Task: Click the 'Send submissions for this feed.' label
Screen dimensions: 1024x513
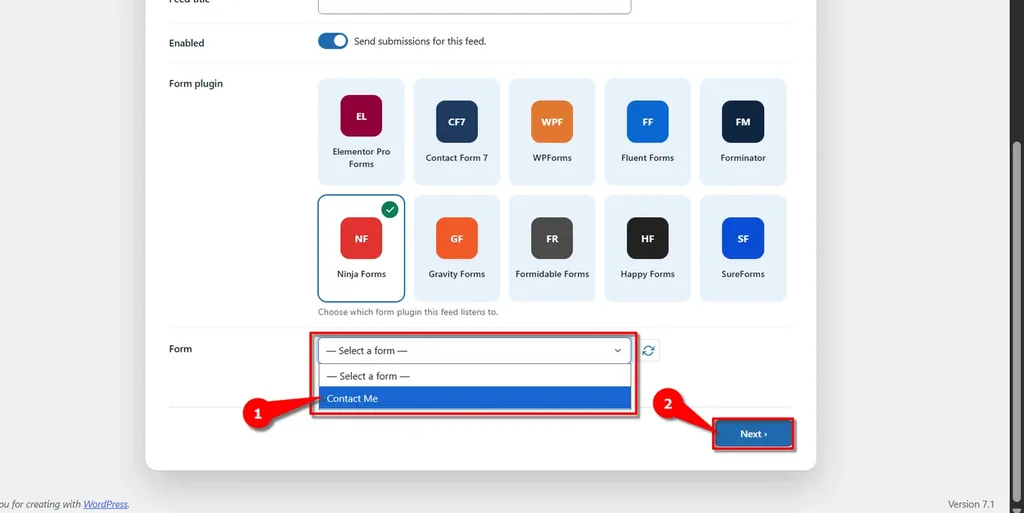Action: (420, 41)
